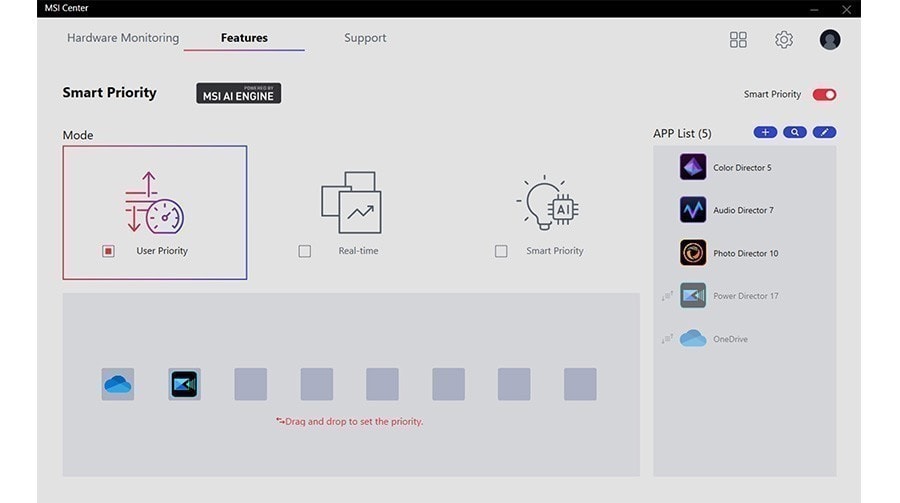Turn off the Smart Priority switch
The width and height of the screenshot is (900, 503).
(824, 94)
